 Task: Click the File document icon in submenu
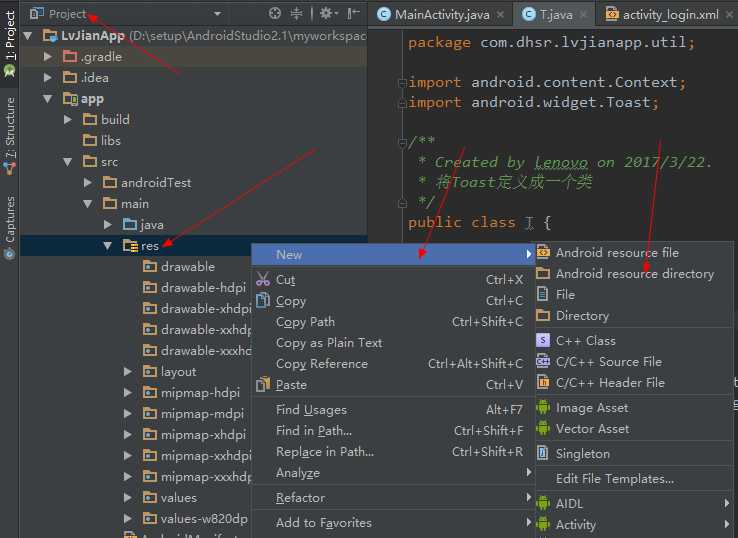click(x=543, y=294)
